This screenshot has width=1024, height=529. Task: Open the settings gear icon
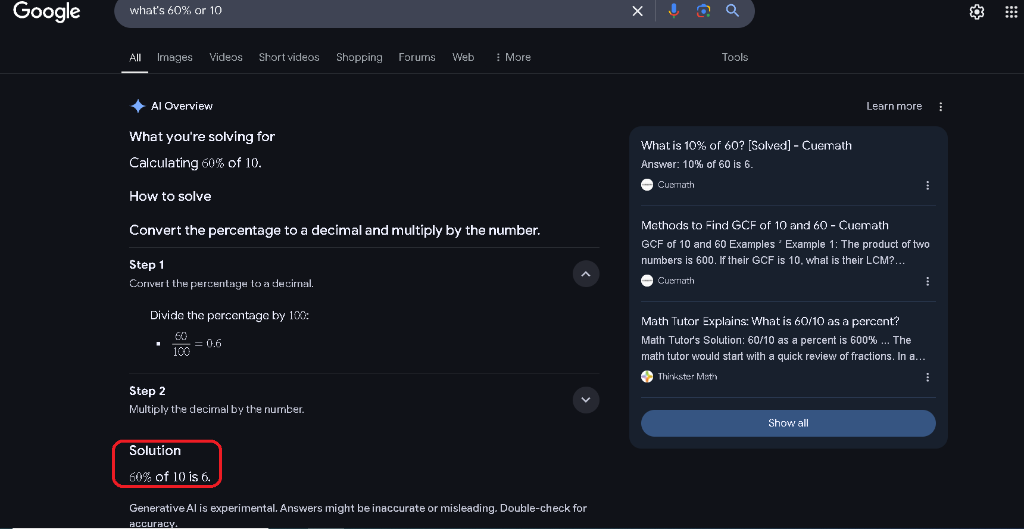(977, 12)
